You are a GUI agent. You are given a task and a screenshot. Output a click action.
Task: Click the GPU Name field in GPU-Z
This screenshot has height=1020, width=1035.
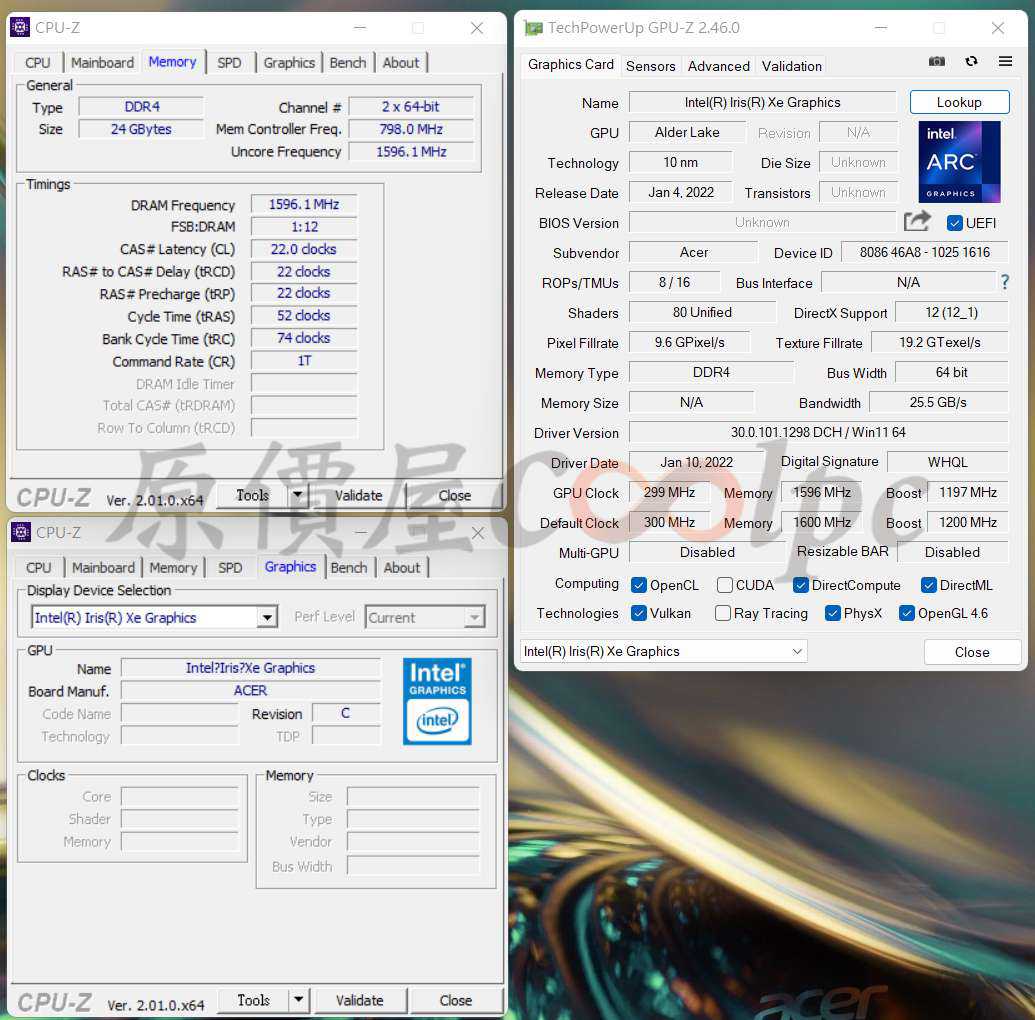pyautogui.click(x=762, y=102)
